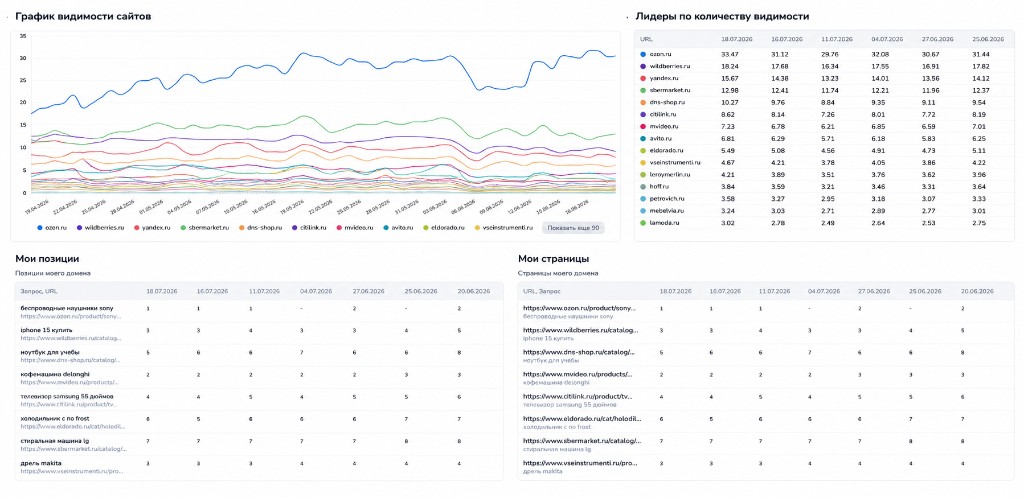
Task: Click sbermarket.ru URL in leaders table
Action: pyautogui.click(x=669, y=90)
